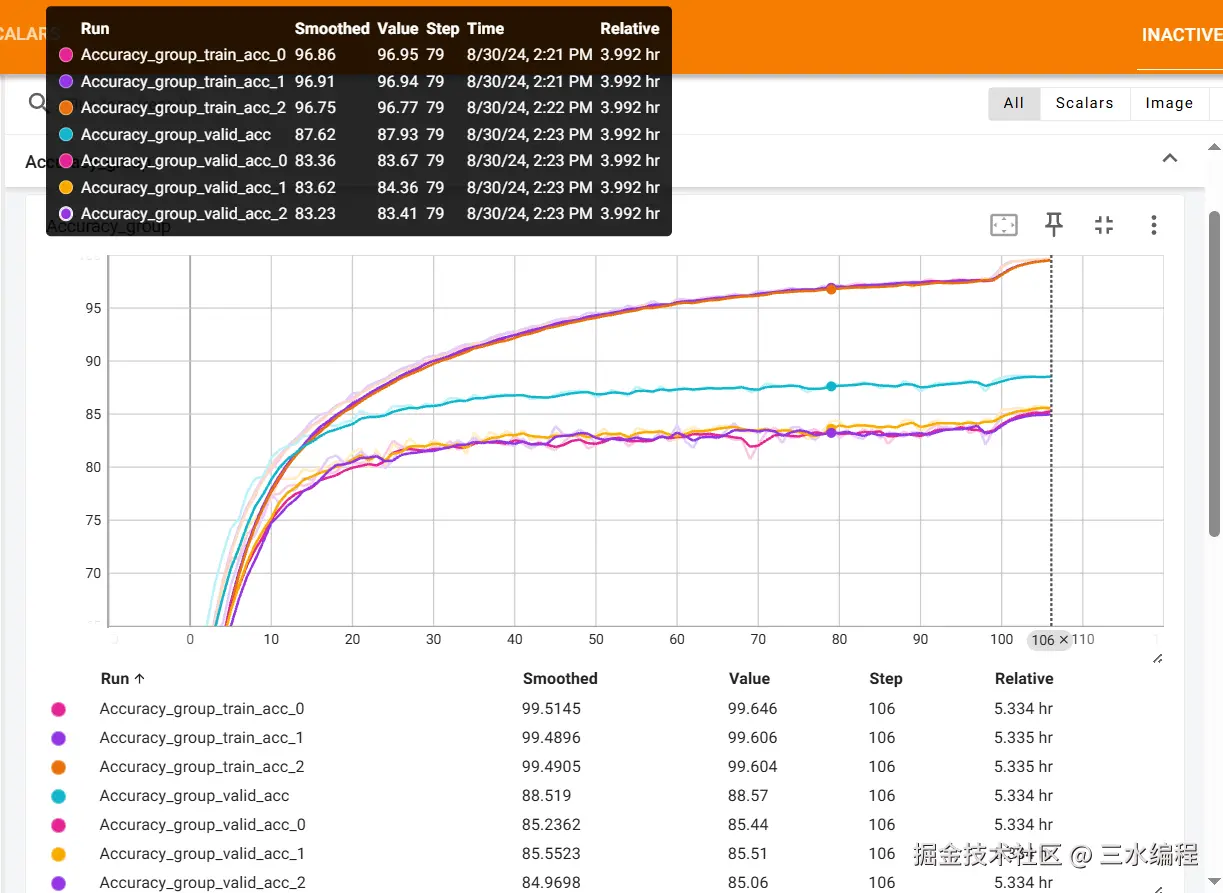
Task: Click the smoothed value 85.5523
Action: 551,854
